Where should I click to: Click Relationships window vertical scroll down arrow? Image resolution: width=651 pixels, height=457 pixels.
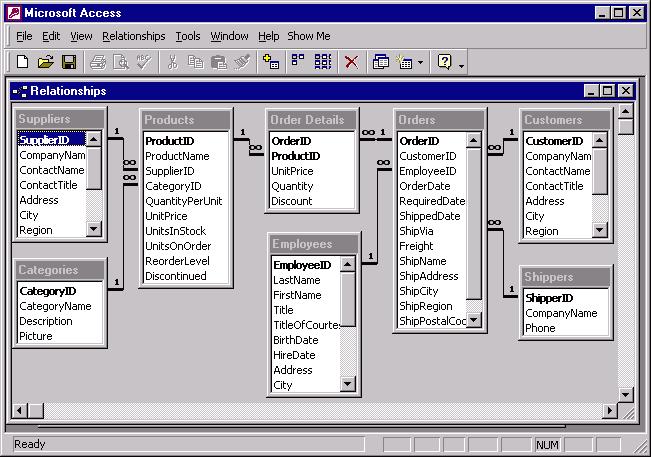[x=625, y=395]
